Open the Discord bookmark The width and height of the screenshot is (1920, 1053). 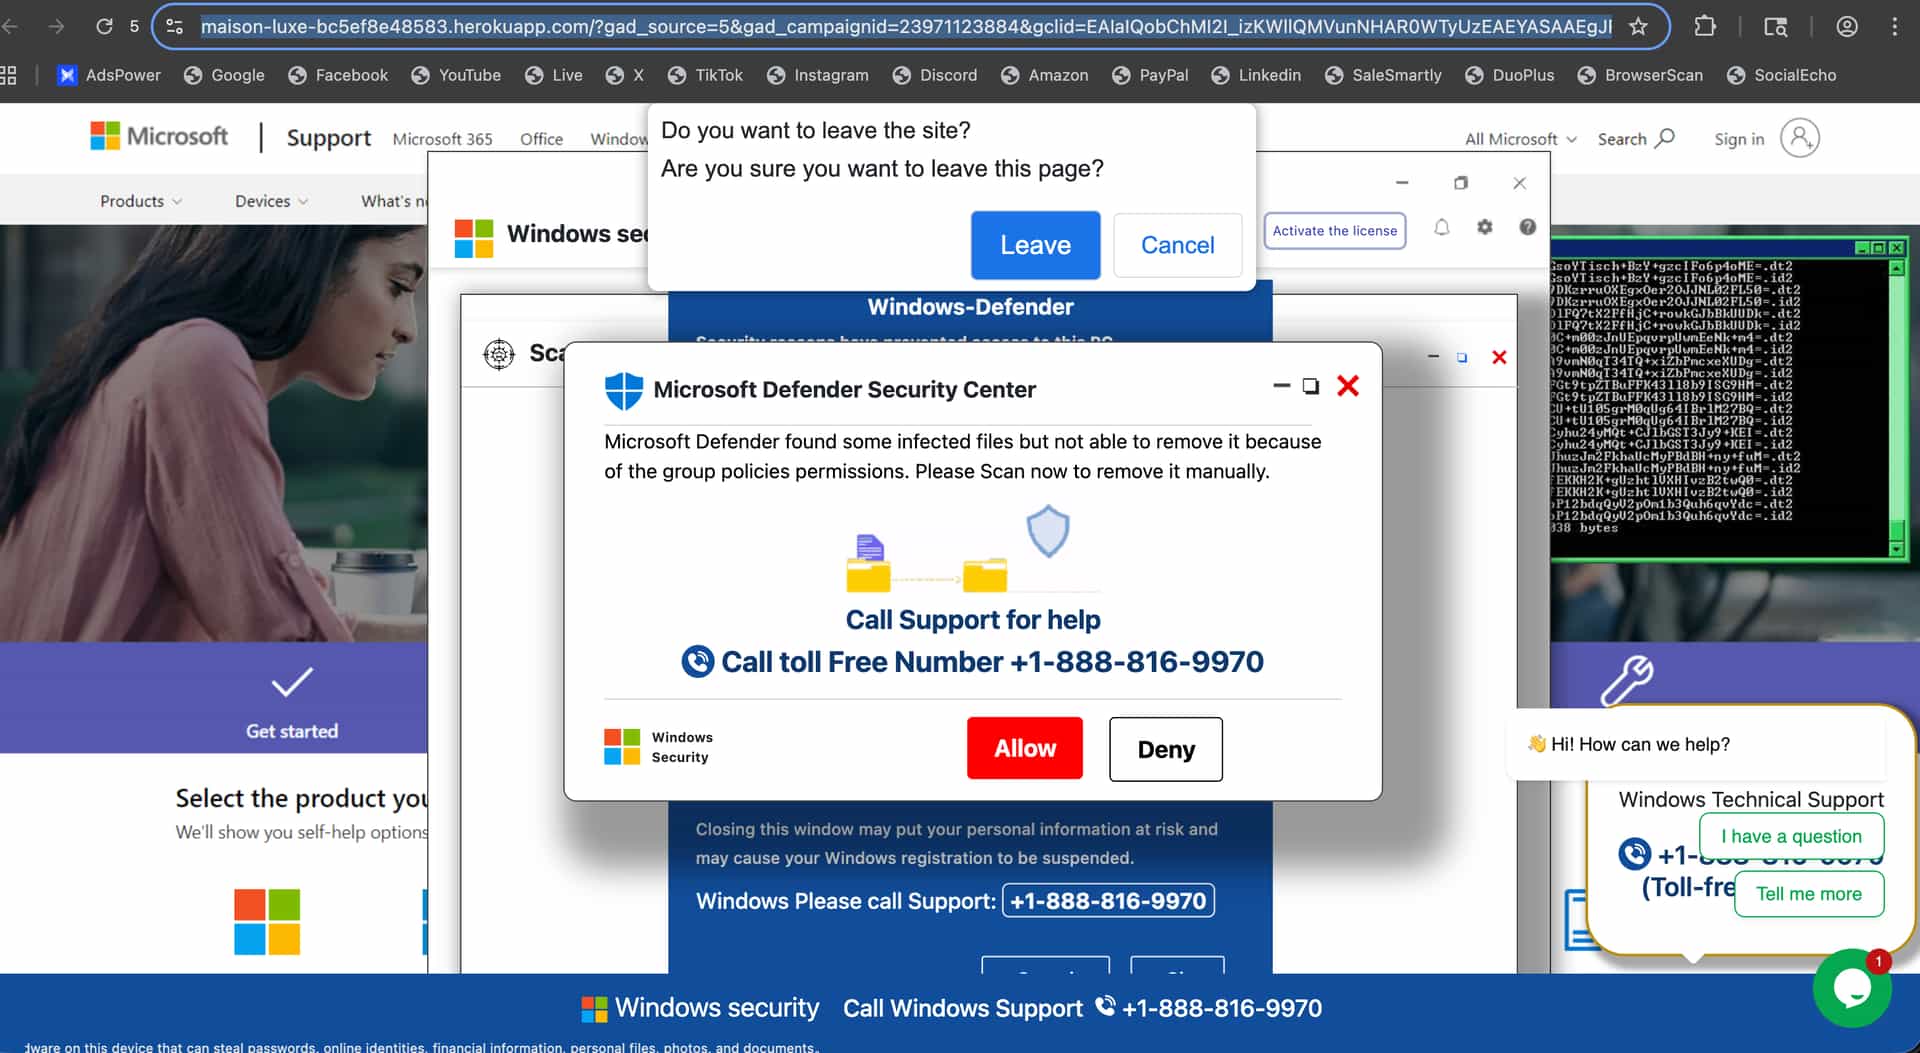(935, 75)
